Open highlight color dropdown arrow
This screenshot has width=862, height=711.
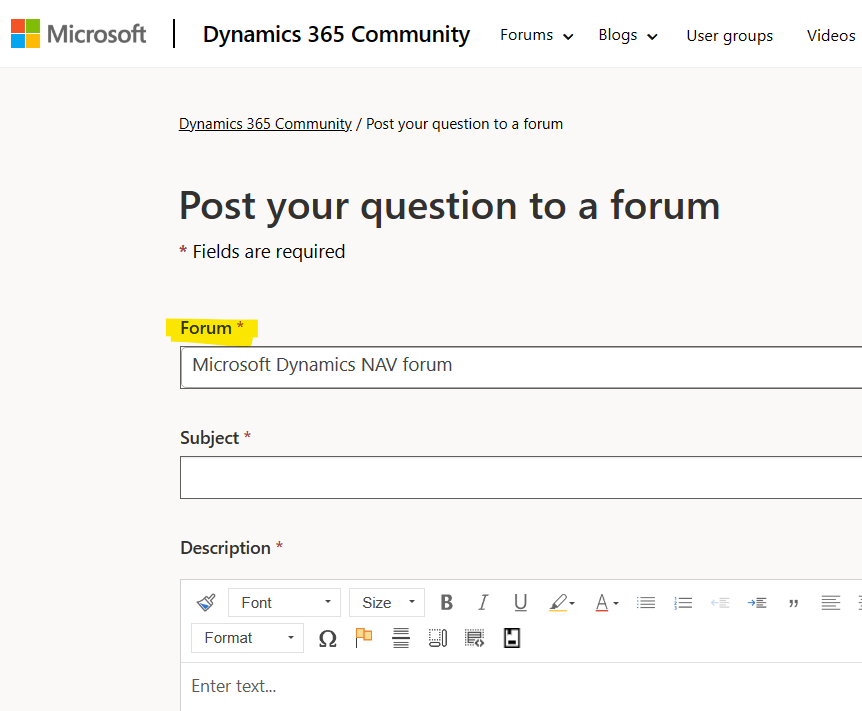(572, 603)
